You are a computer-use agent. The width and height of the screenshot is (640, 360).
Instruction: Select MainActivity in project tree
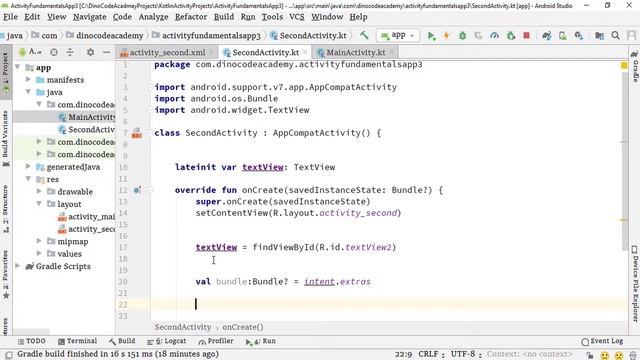coord(91,117)
